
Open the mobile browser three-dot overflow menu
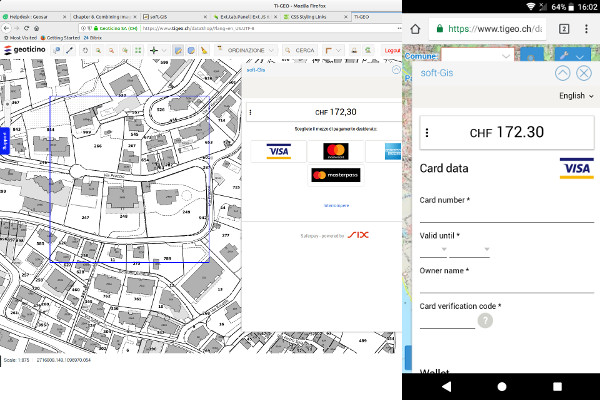coord(586,29)
